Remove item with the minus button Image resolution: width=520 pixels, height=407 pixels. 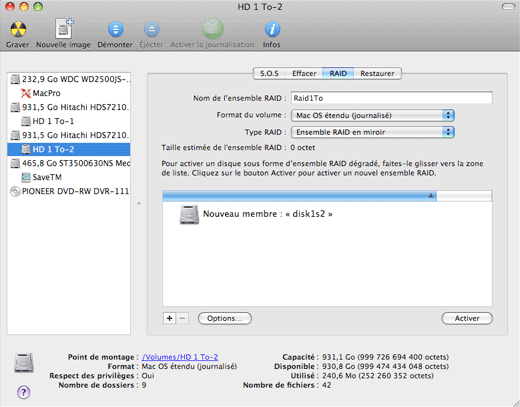tap(182, 318)
